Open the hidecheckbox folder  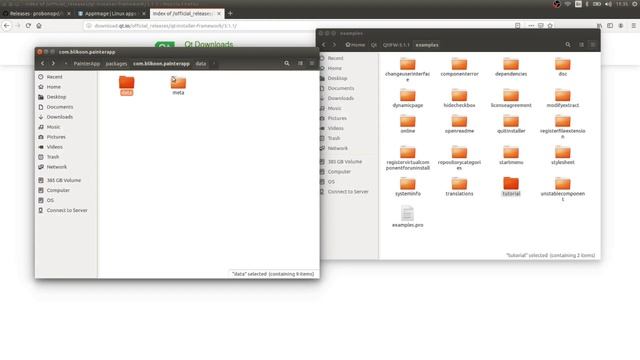[459, 98]
